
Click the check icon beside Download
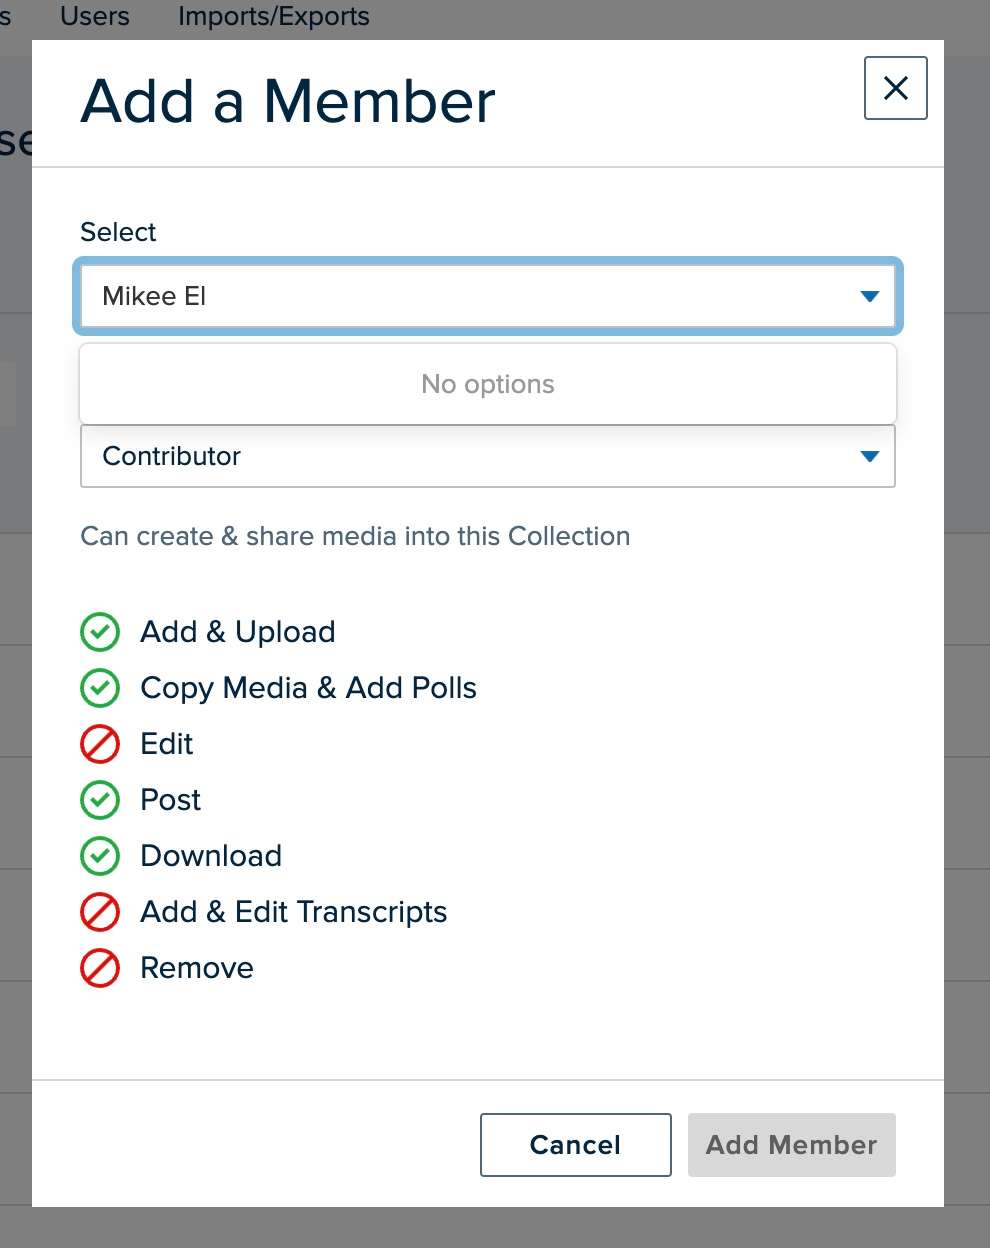(100, 856)
